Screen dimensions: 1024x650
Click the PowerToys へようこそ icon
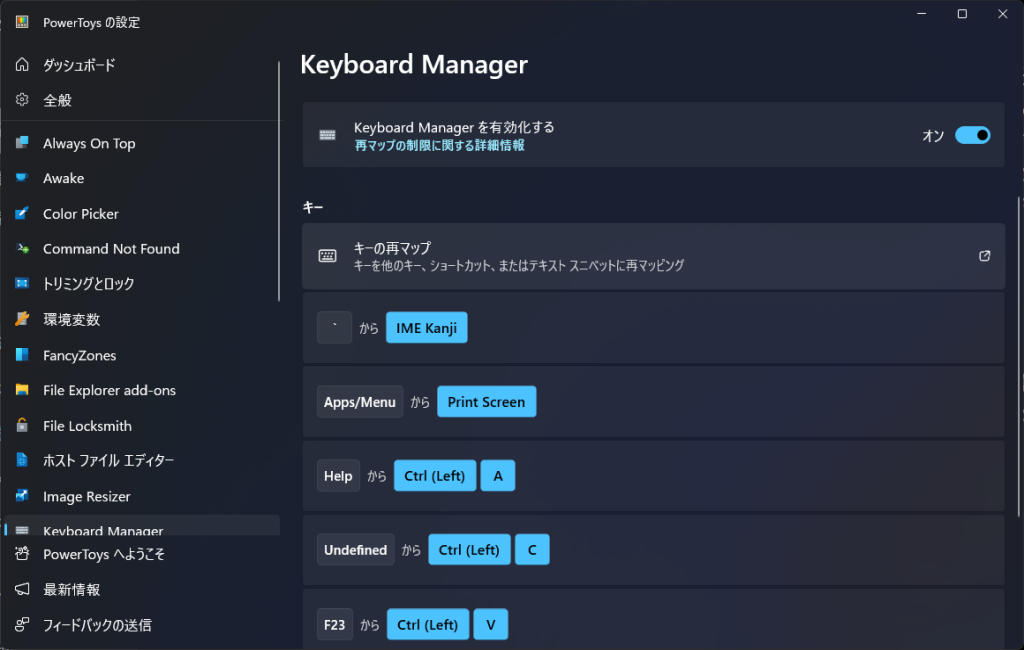(22, 553)
